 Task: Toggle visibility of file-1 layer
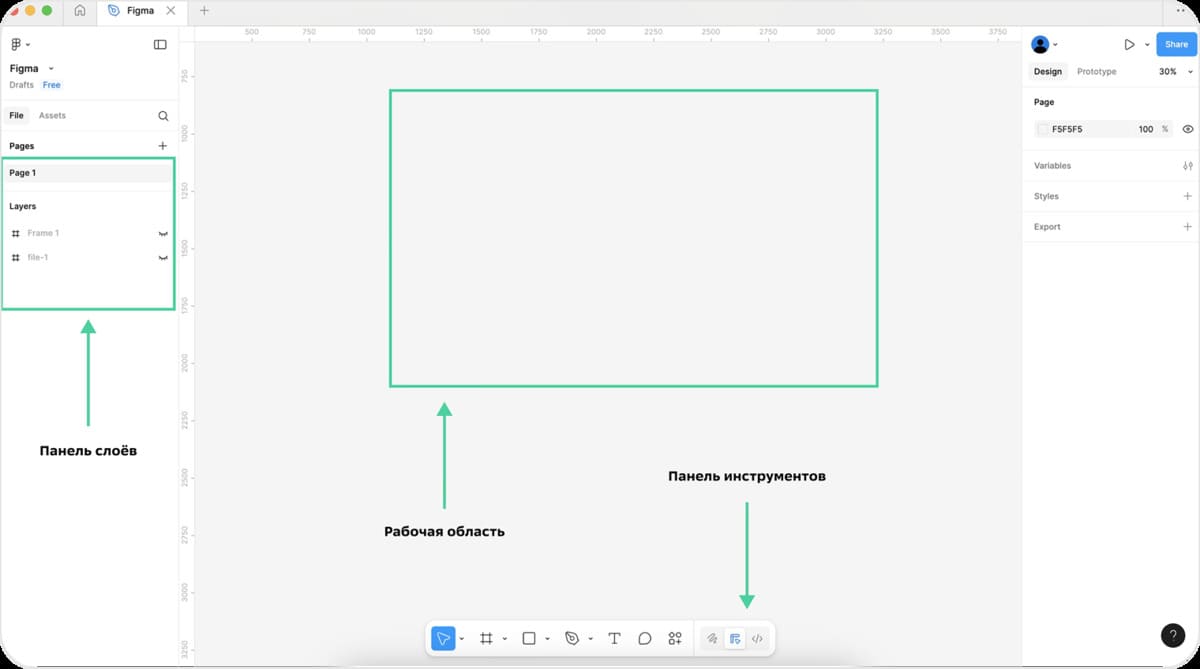click(x=163, y=258)
